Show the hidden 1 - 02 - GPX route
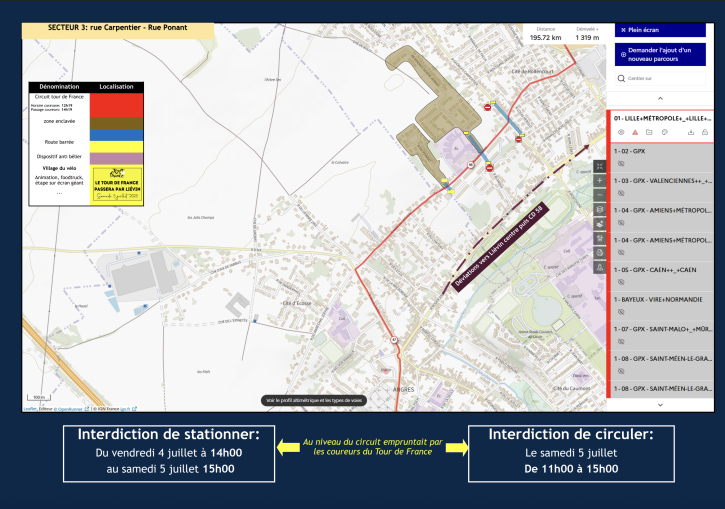The width and height of the screenshot is (725, 509). coord(621,164)
